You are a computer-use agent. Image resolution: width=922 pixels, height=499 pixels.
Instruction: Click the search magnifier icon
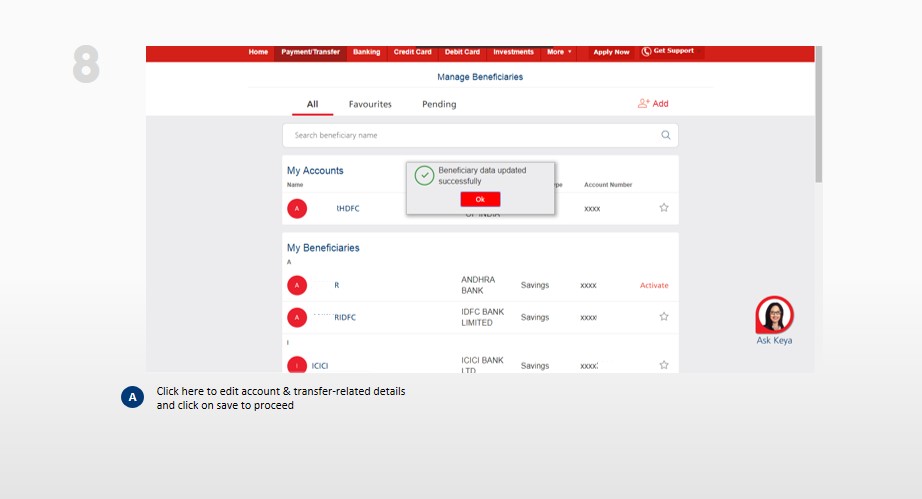click(x=666, y=135)
